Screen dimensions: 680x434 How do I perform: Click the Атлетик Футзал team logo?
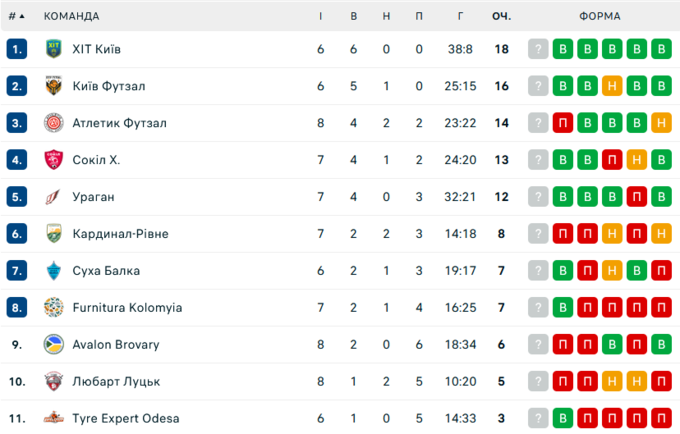[x=54, y=123]
